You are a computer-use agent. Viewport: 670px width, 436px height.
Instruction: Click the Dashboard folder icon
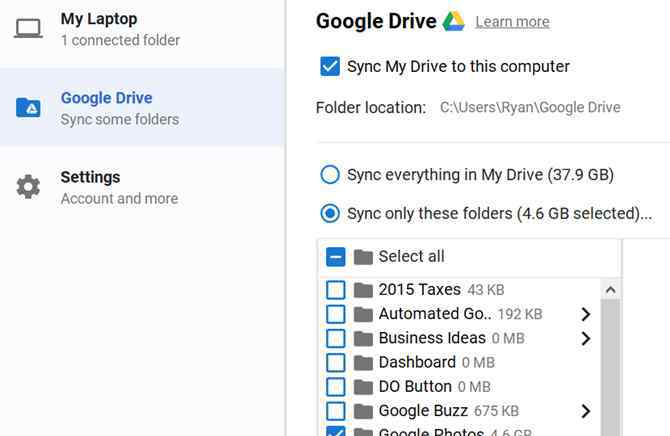pyautogui.click(x=363, y=363)
